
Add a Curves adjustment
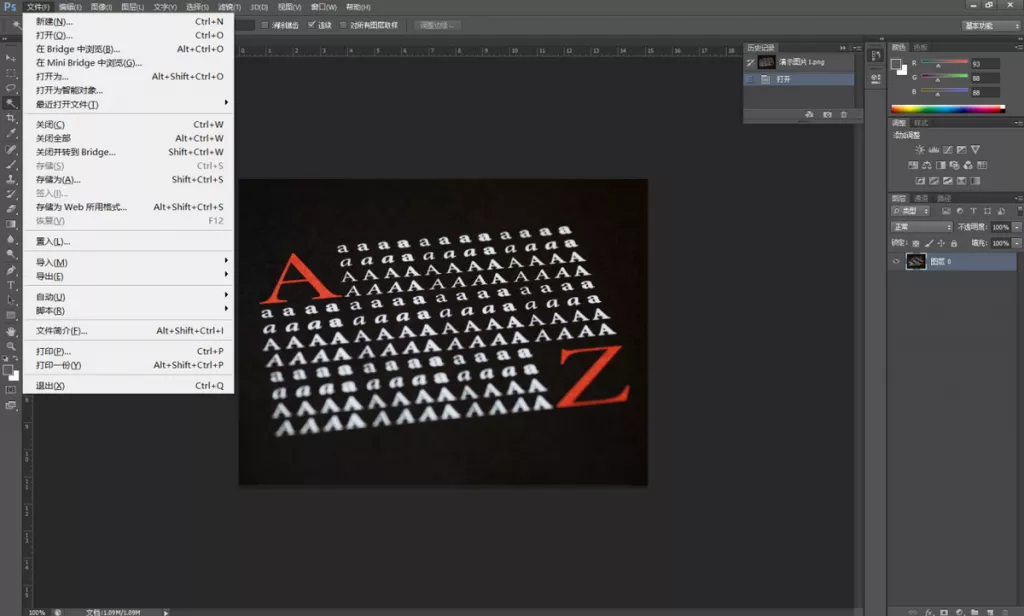[x=948, y=150]
